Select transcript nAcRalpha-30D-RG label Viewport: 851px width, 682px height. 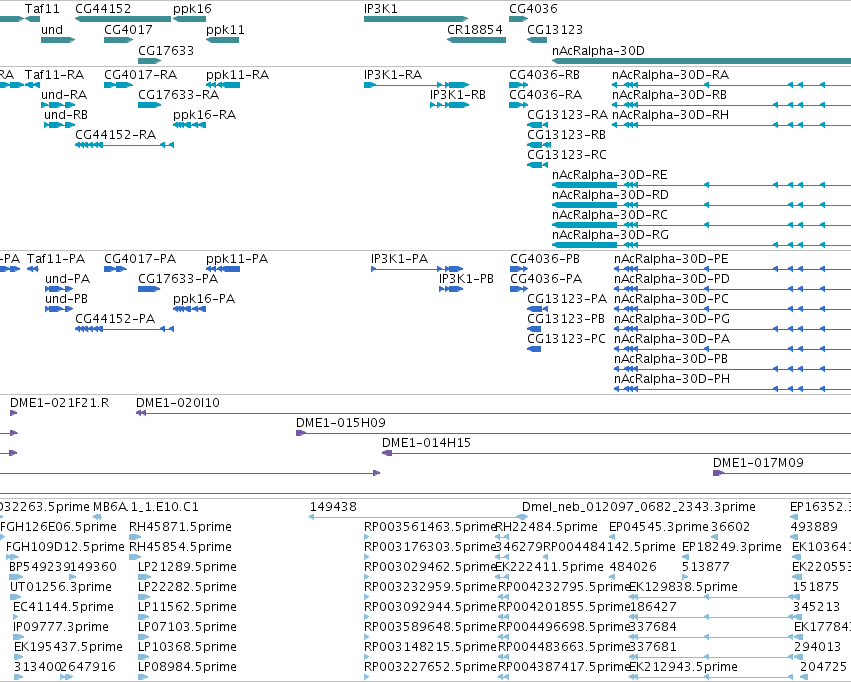610,234
